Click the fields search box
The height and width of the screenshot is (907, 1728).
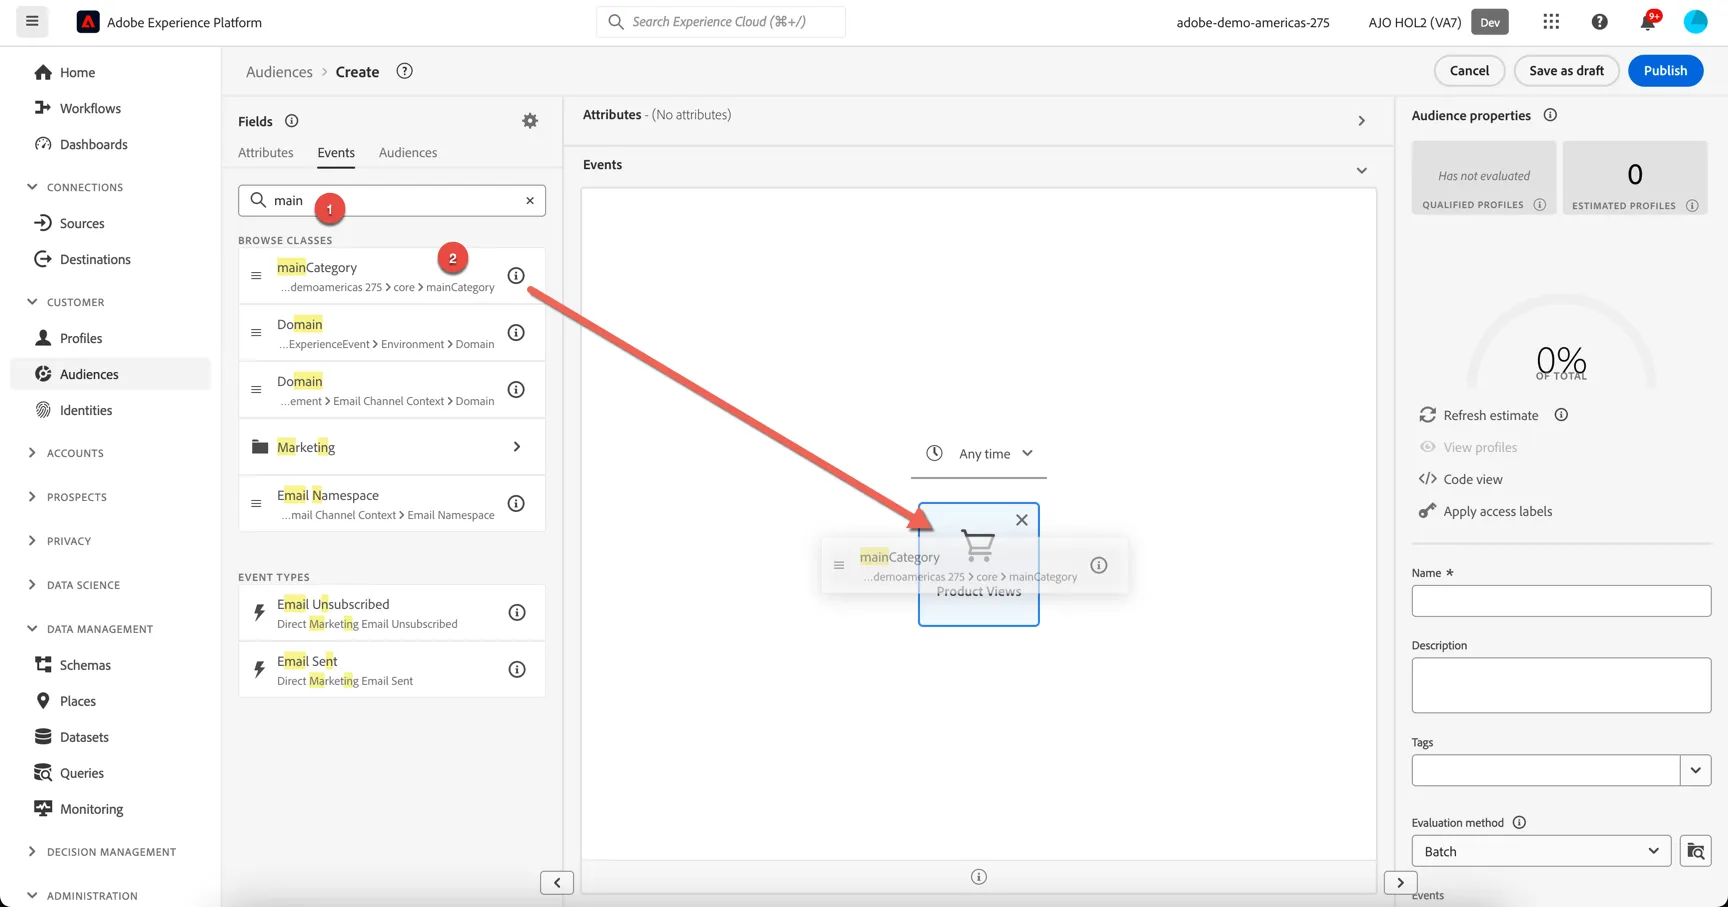(392, 200)
